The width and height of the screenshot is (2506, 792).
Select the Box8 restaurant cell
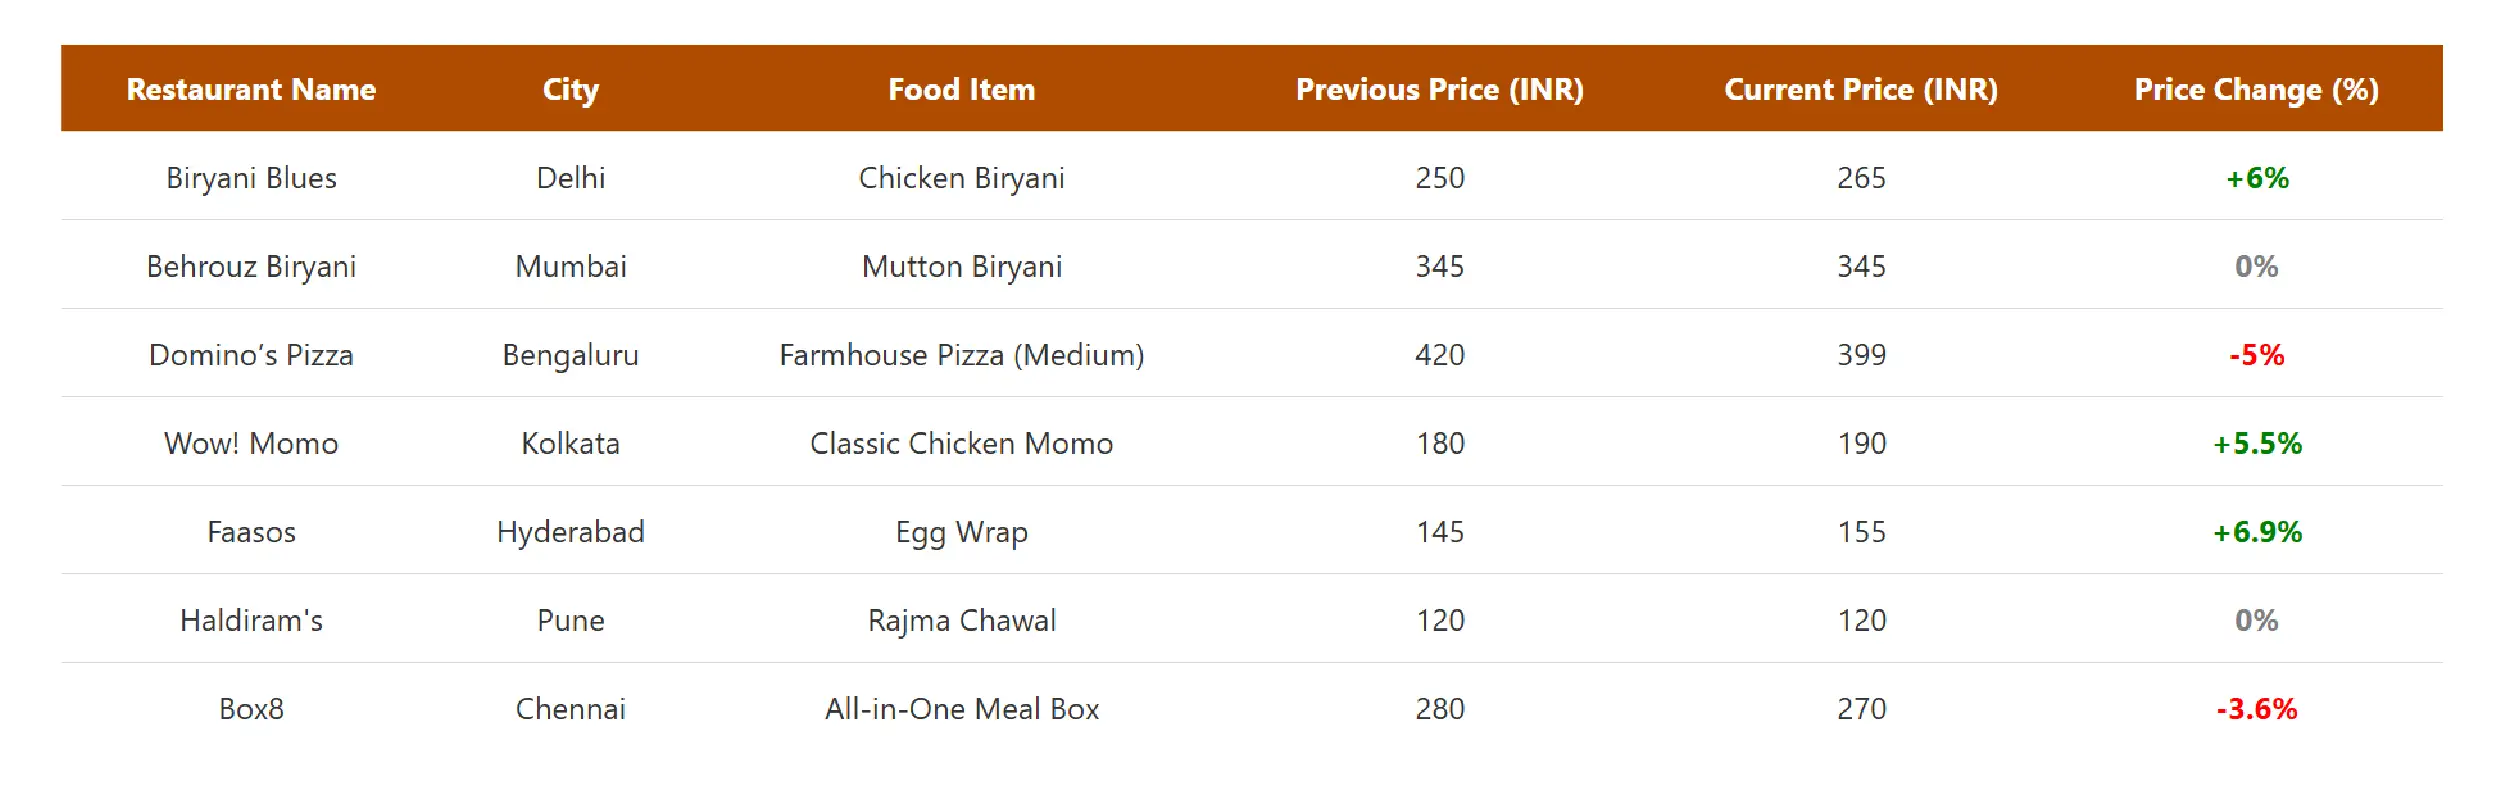(x=251, y=709)
